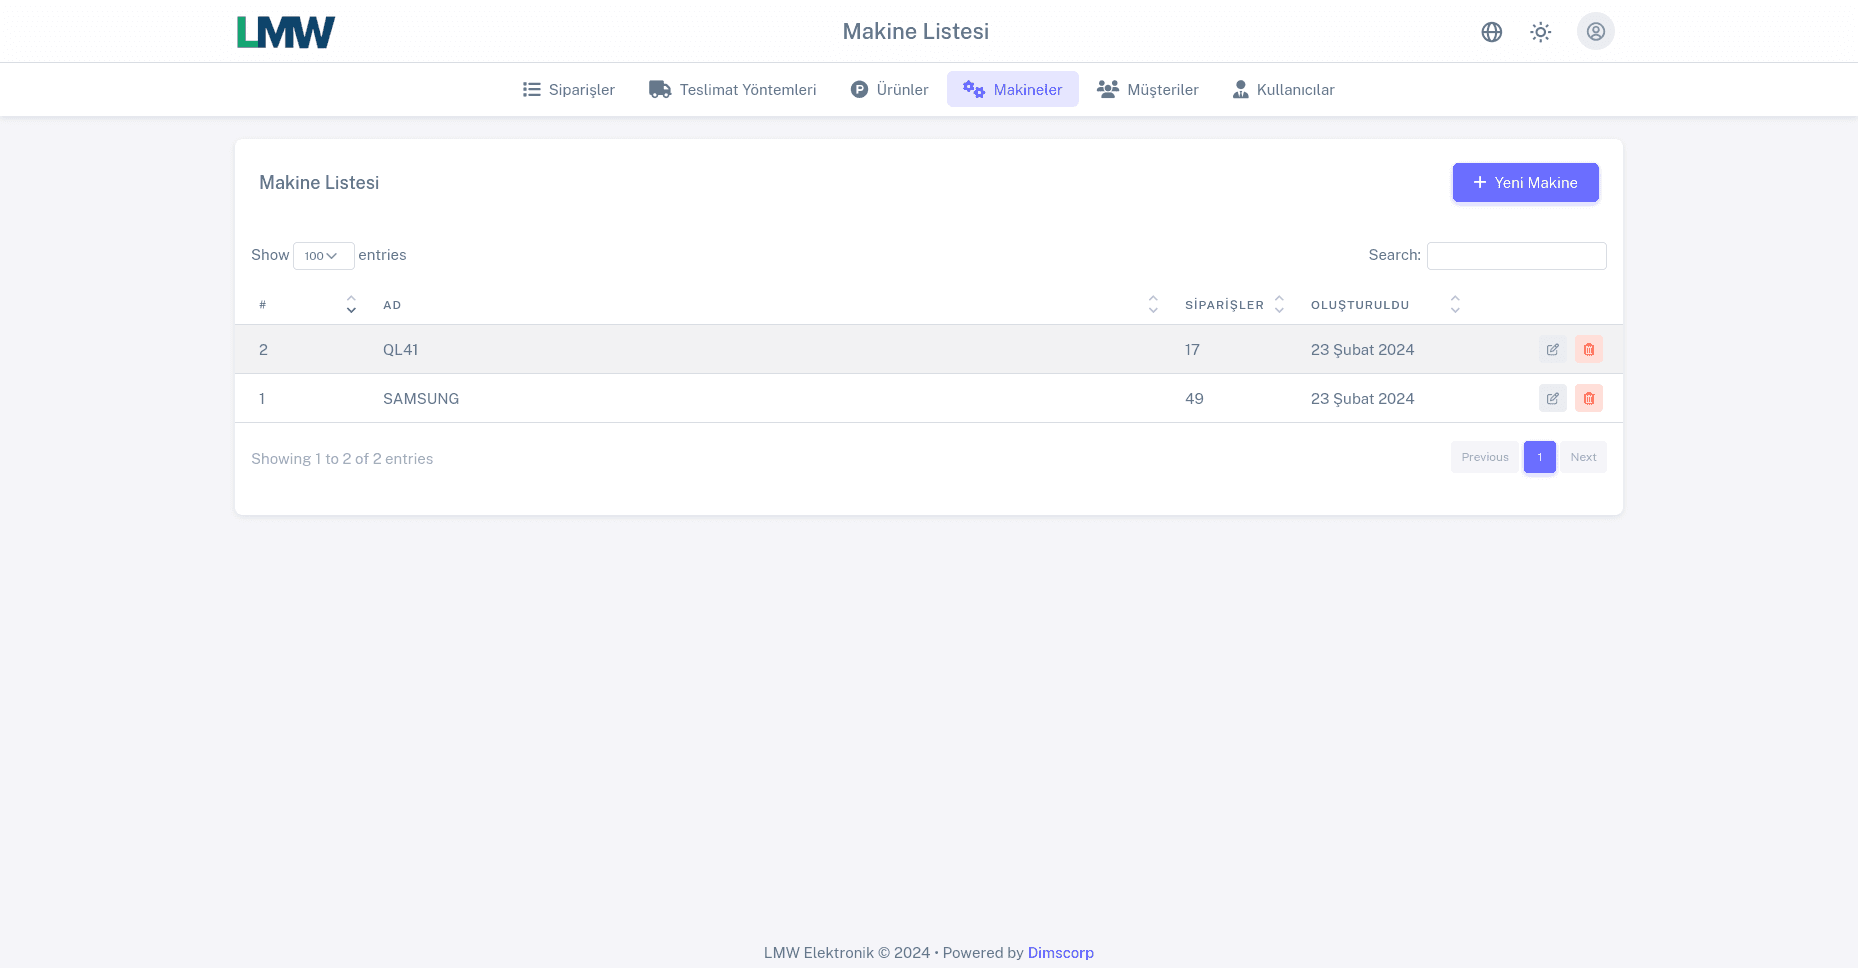Click the Yeni Makine button
Viewport: 1858px width, 968px height.
[x=1525, y=183]
